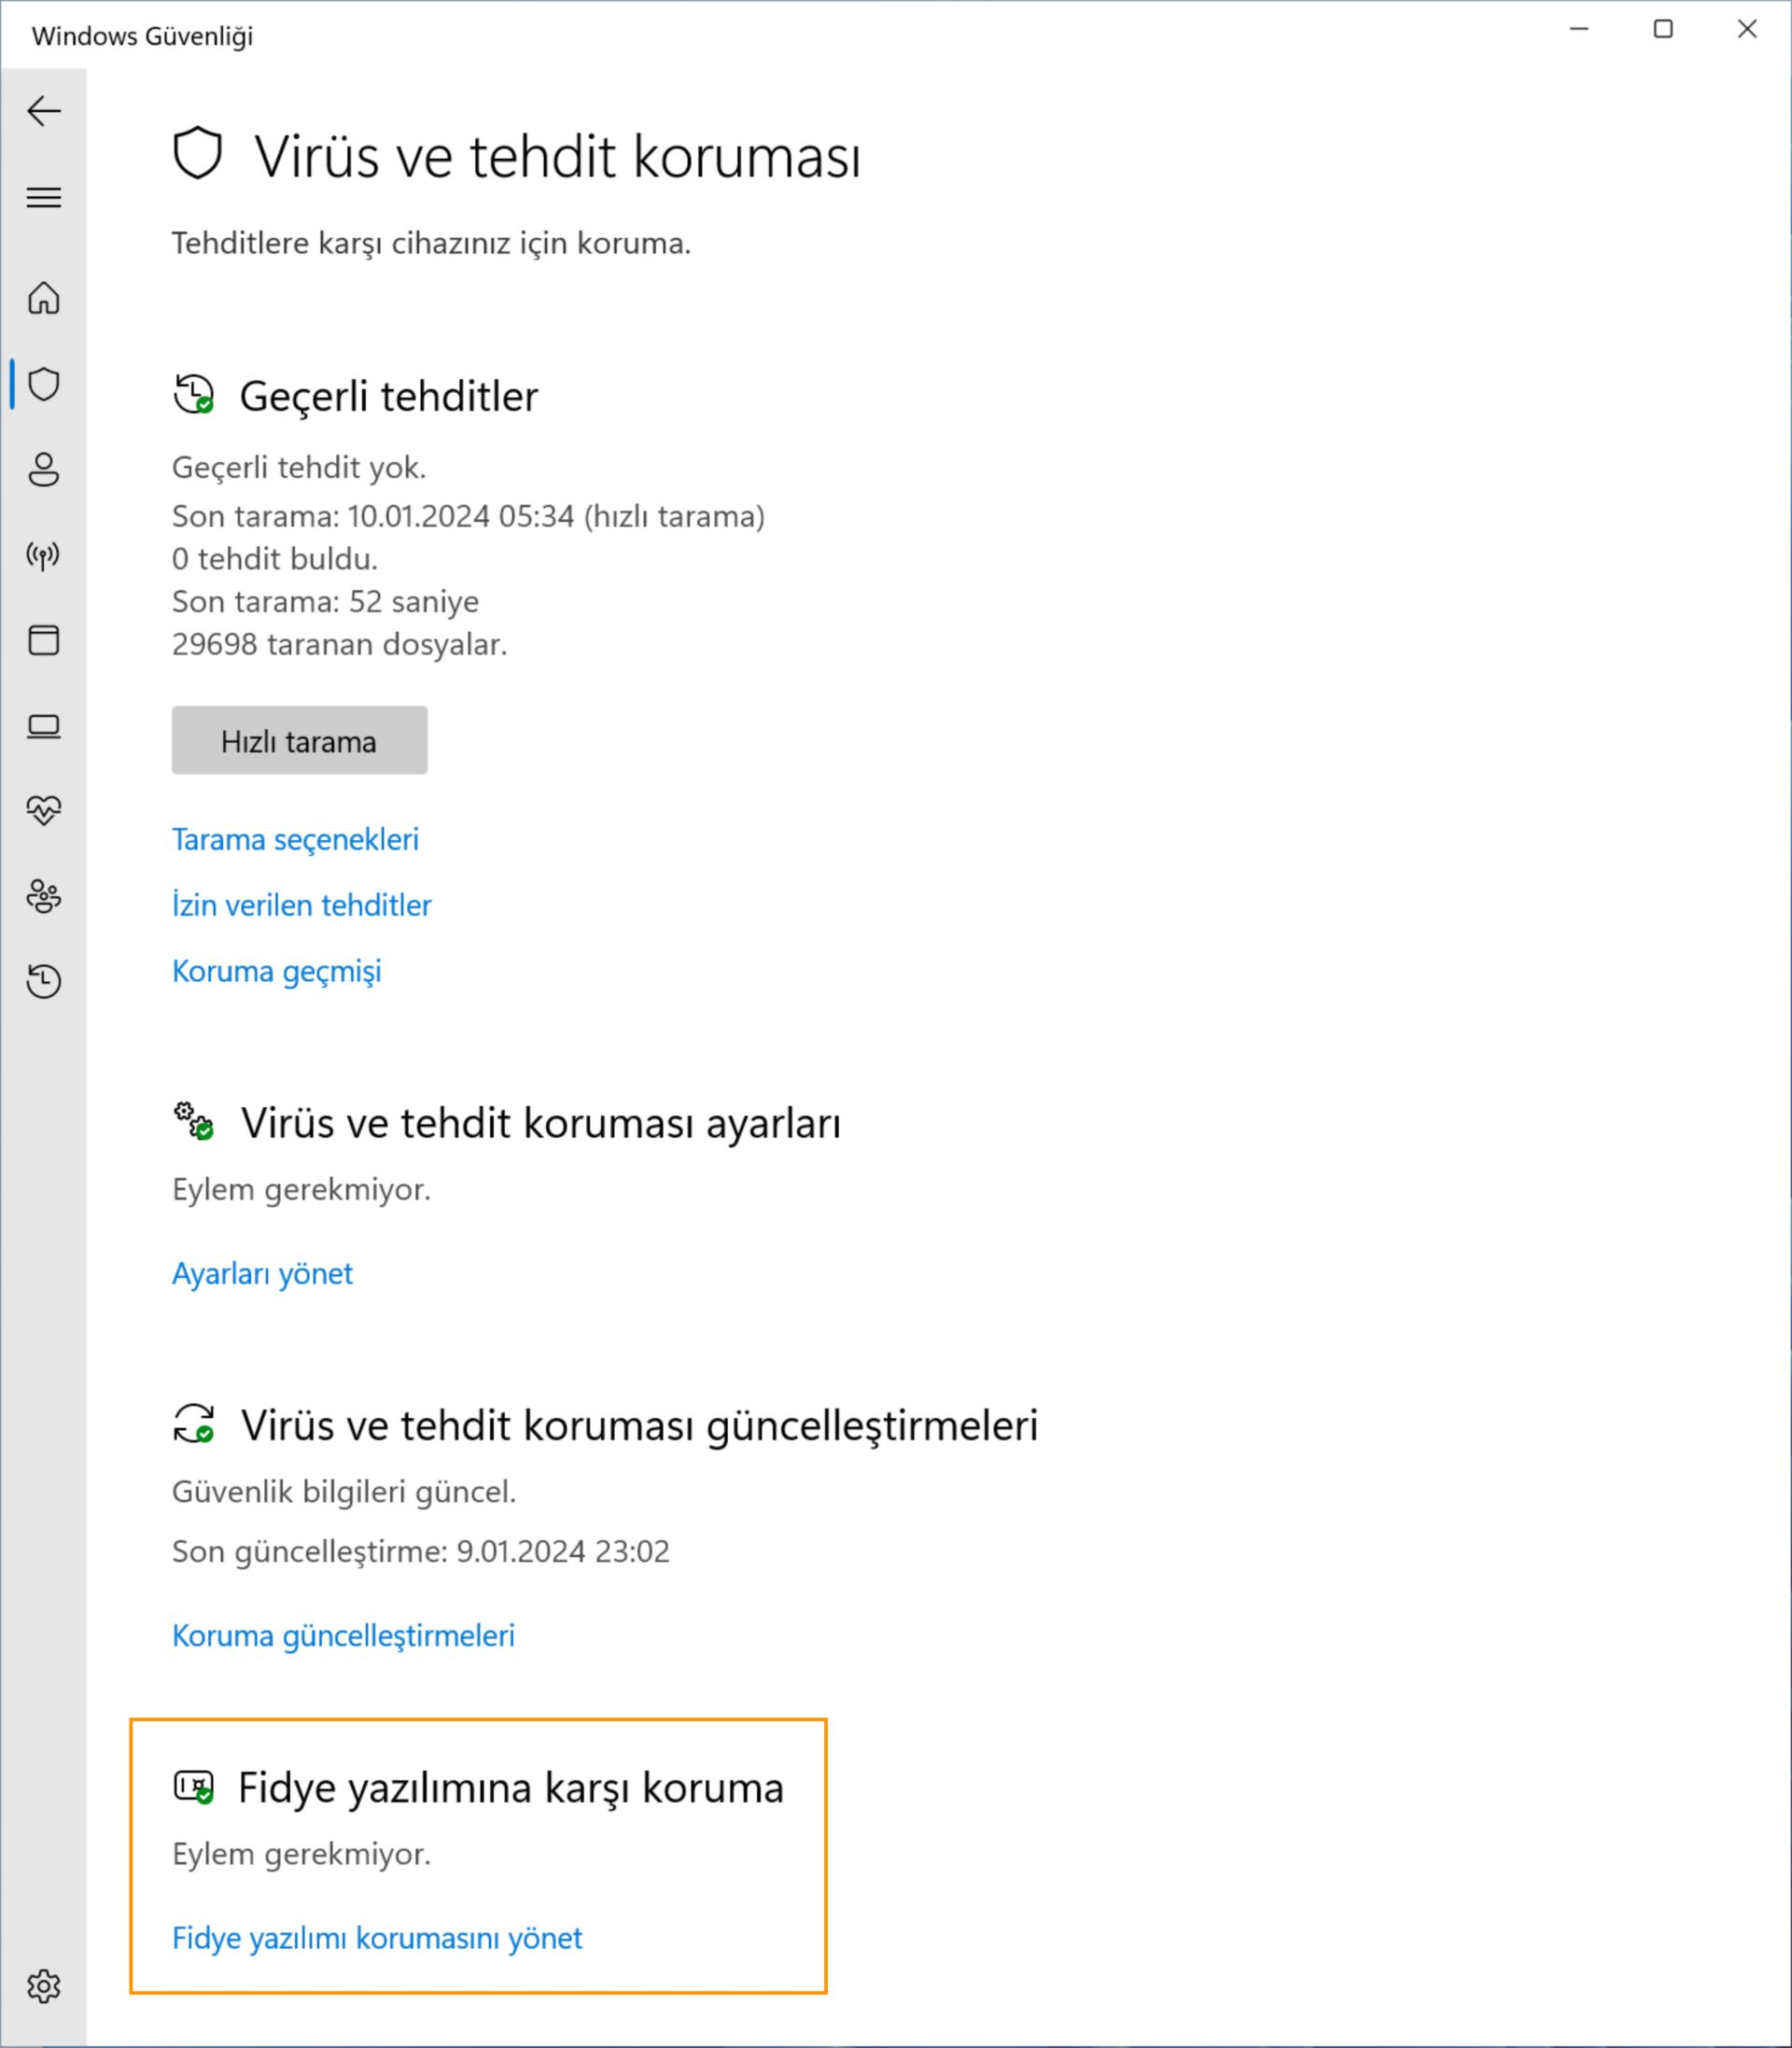Maximize the Windows Güvenliği window

pos(1663,30)
